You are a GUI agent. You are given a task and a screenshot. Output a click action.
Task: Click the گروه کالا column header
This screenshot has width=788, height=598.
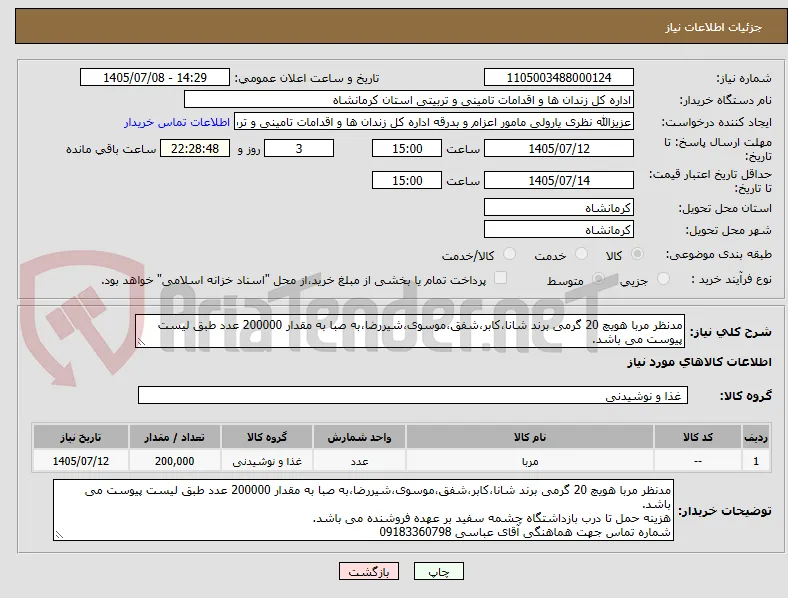pyautogui.click(x=267, y=437)
